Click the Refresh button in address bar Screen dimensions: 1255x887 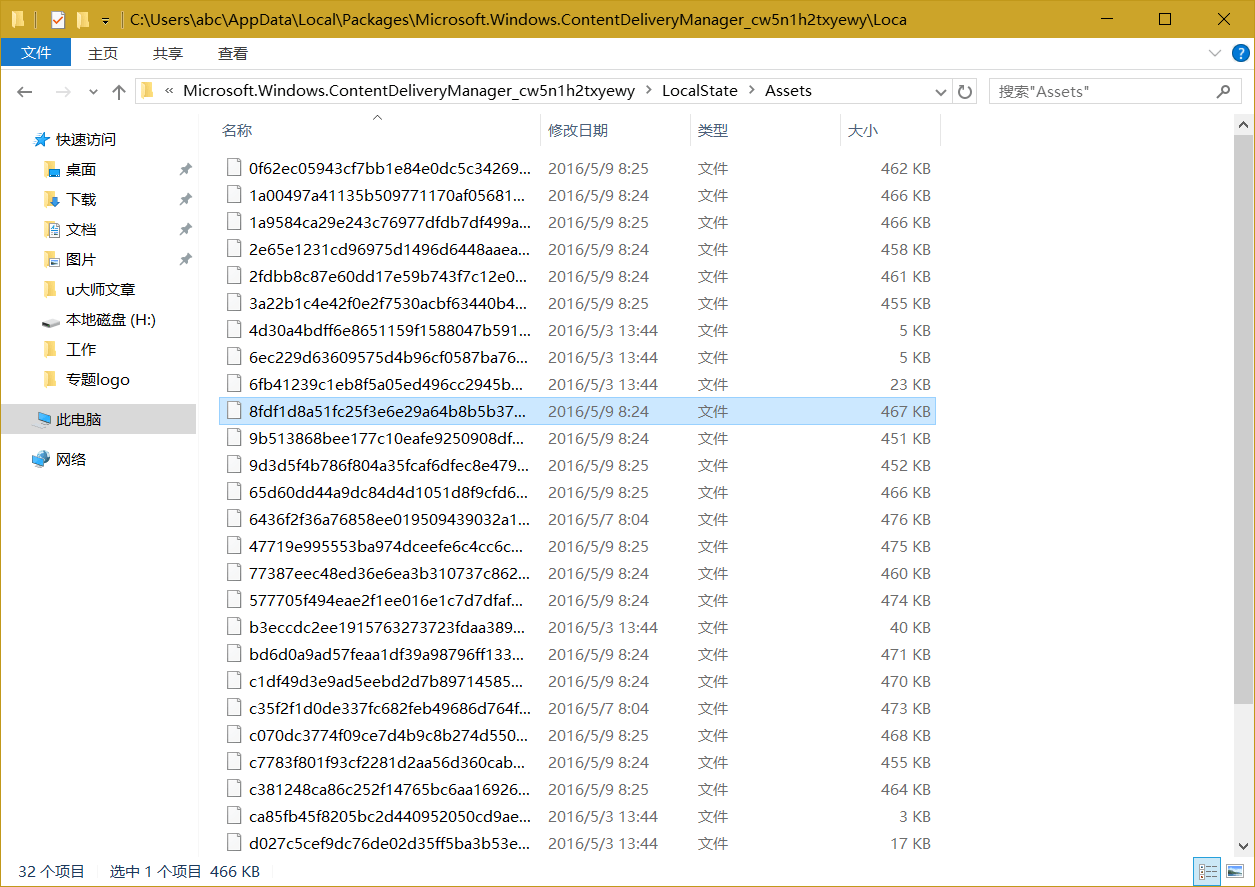click(x=965, y=91)
